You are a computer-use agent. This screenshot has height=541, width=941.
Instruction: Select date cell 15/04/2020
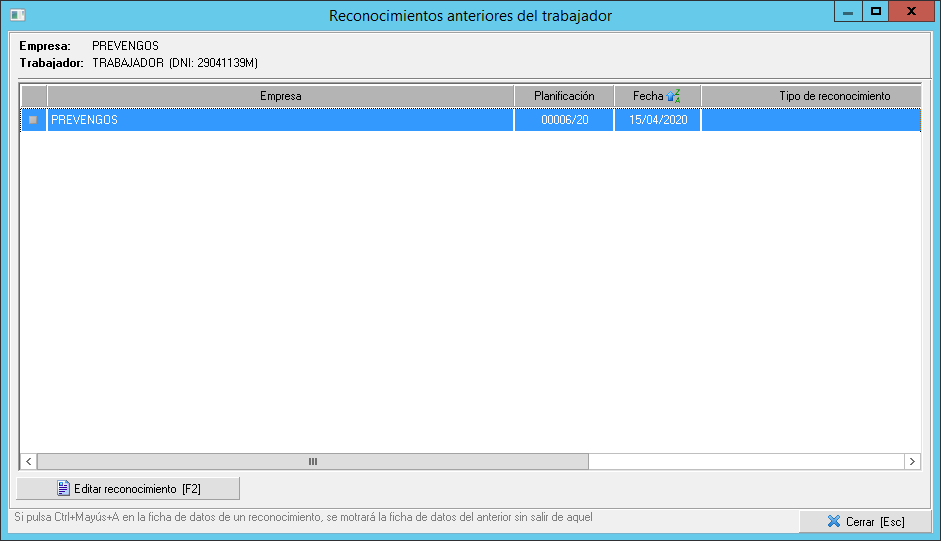coord(658,119)
